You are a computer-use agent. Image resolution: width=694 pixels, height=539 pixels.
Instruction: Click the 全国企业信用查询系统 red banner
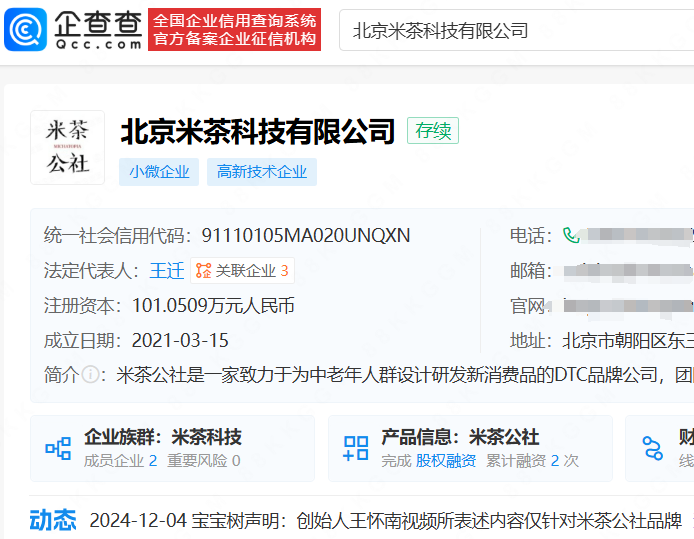(x=235, y=30)
